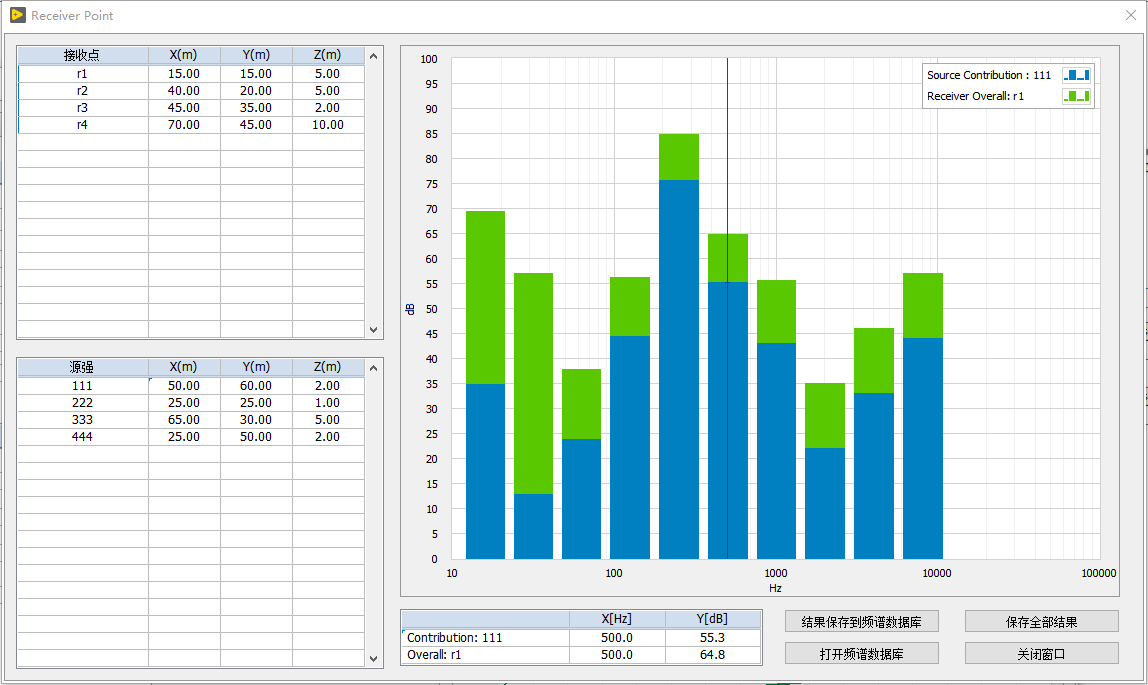Select receiver point r3 in the table
Screen dimensions: 1148x685
coord(82,108)
